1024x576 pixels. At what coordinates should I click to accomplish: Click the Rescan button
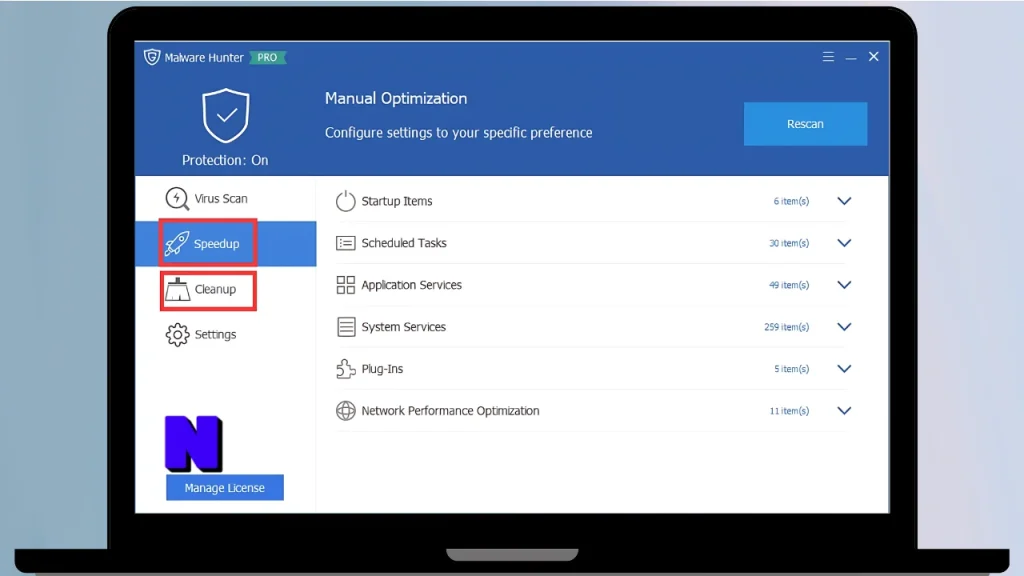point(805,123)
